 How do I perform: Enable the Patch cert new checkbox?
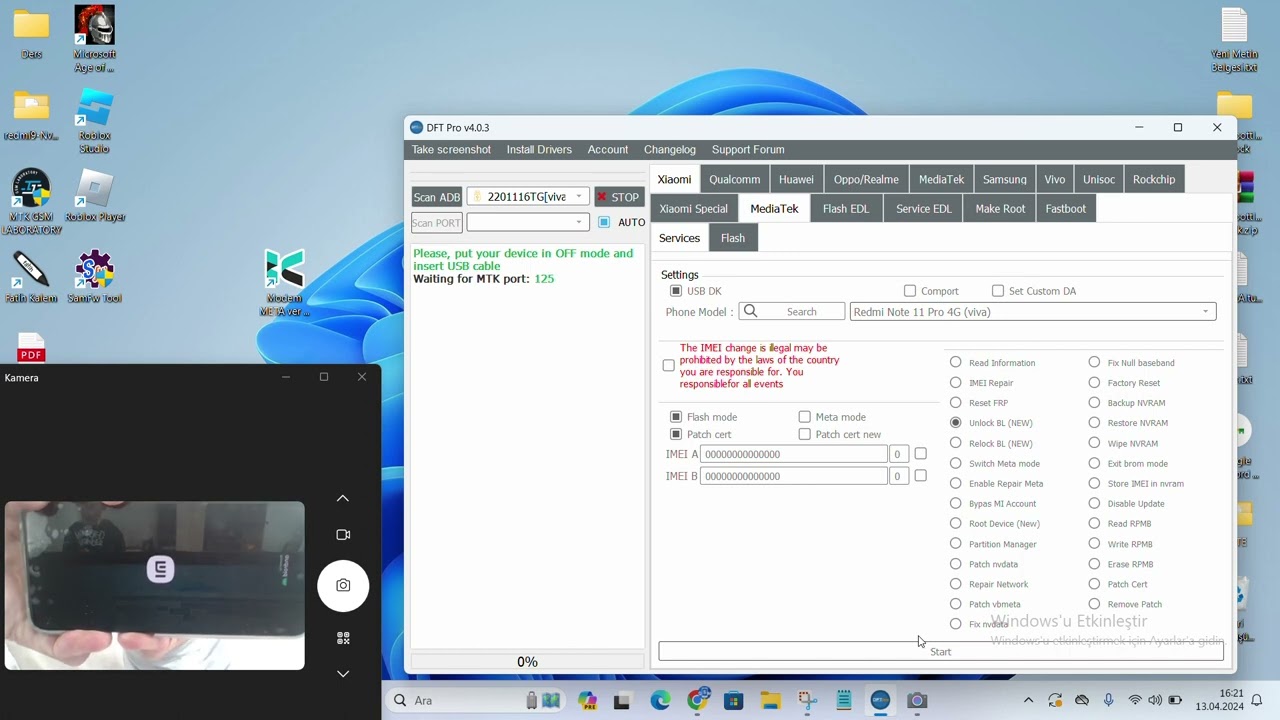coord(805,435)
